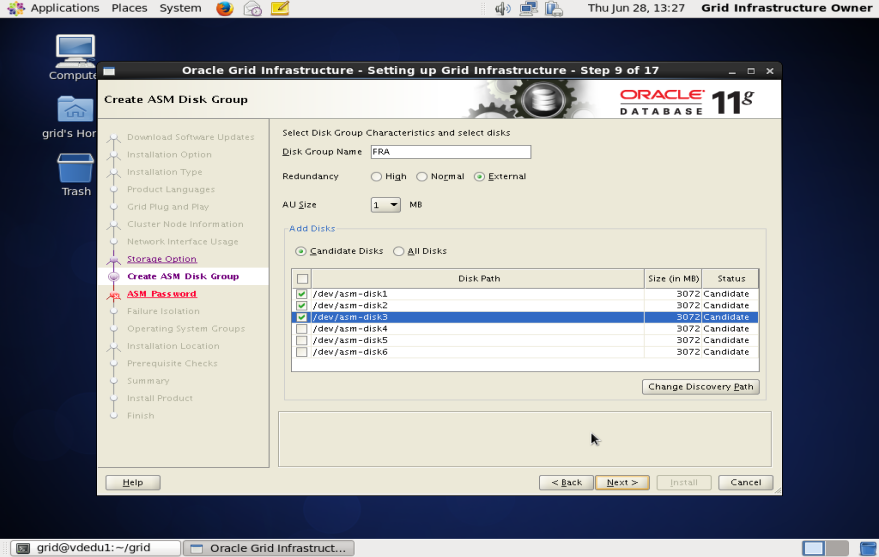Go to ASM Password step link
Image resolution: width=879 pixels, height=557 pixels.
pos(161,294)
